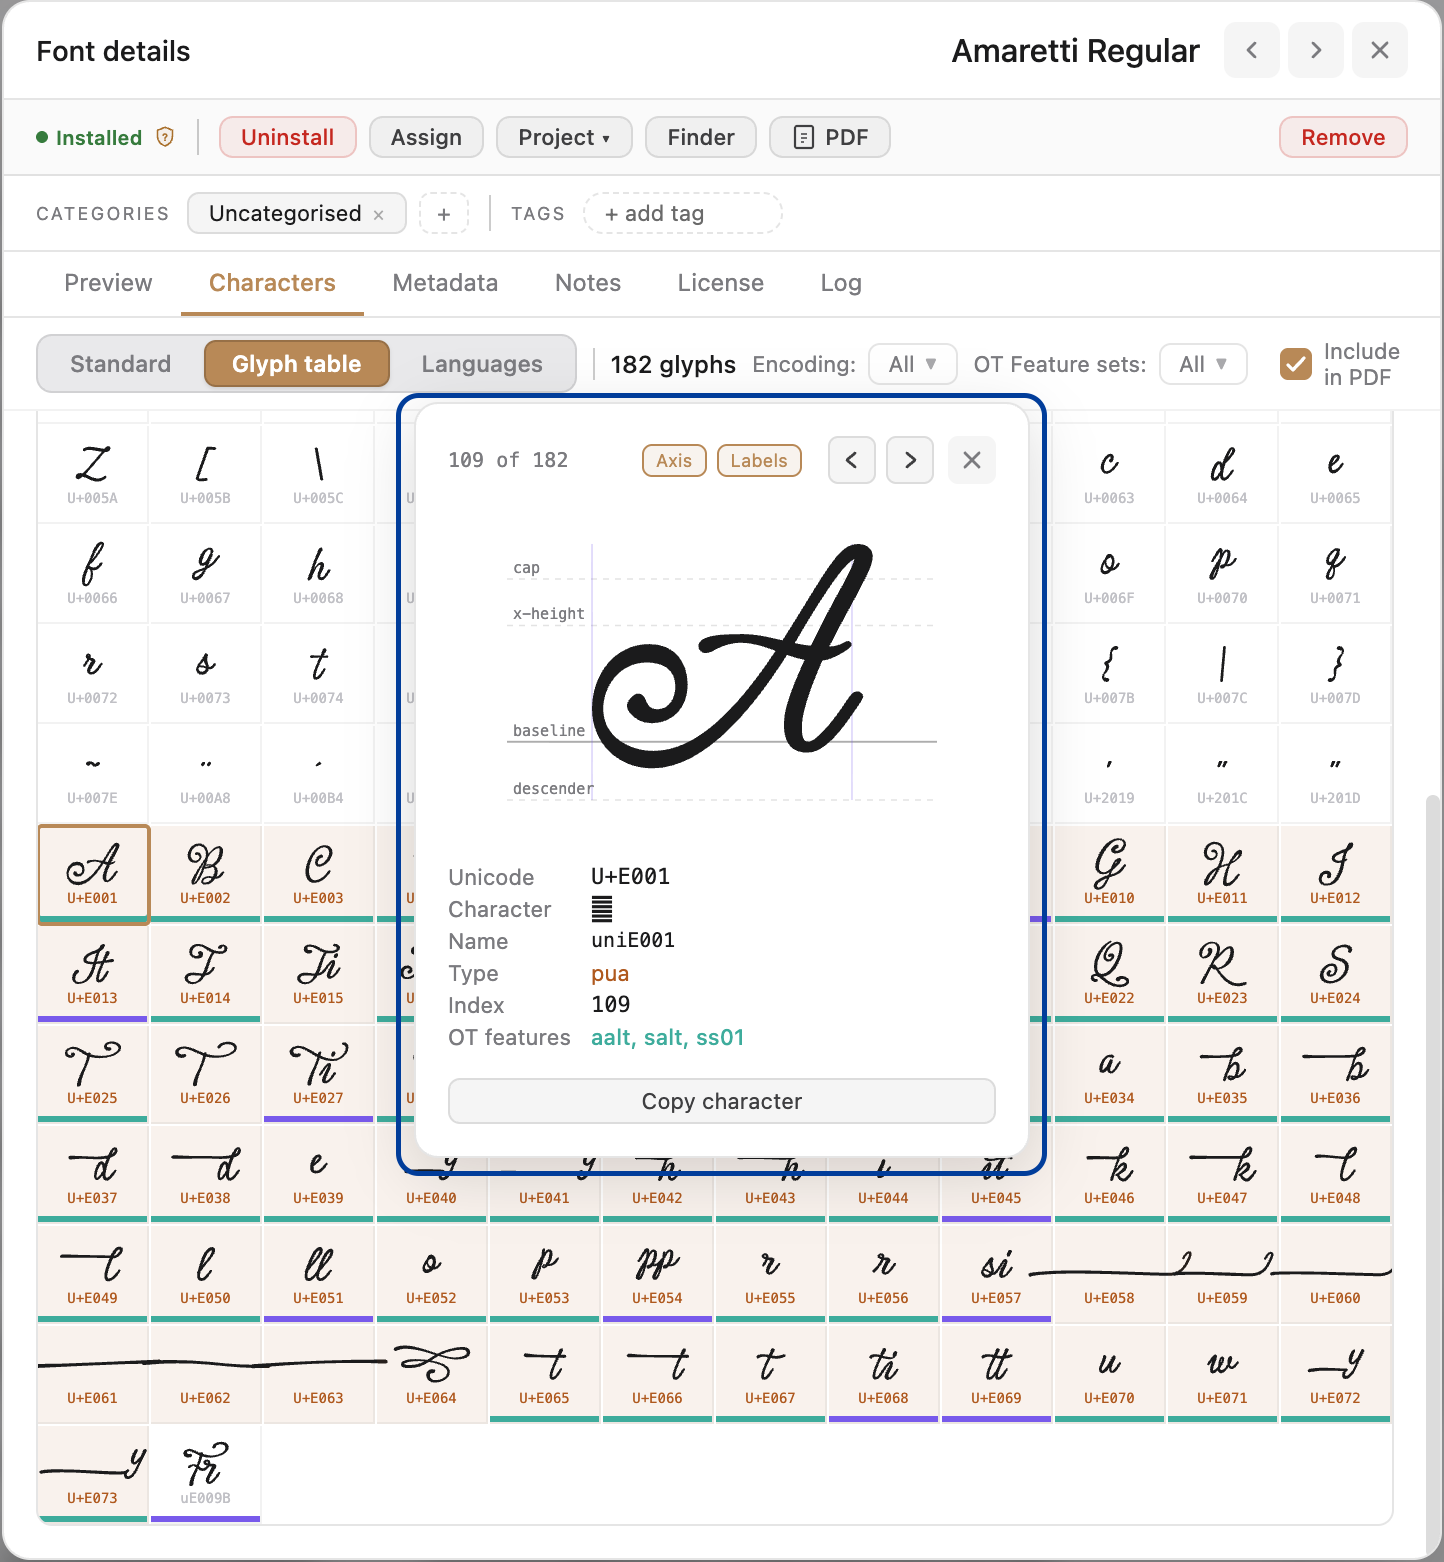Select glyph U+0066 cell
The image size is (1444, 1562).
(92, 574)
